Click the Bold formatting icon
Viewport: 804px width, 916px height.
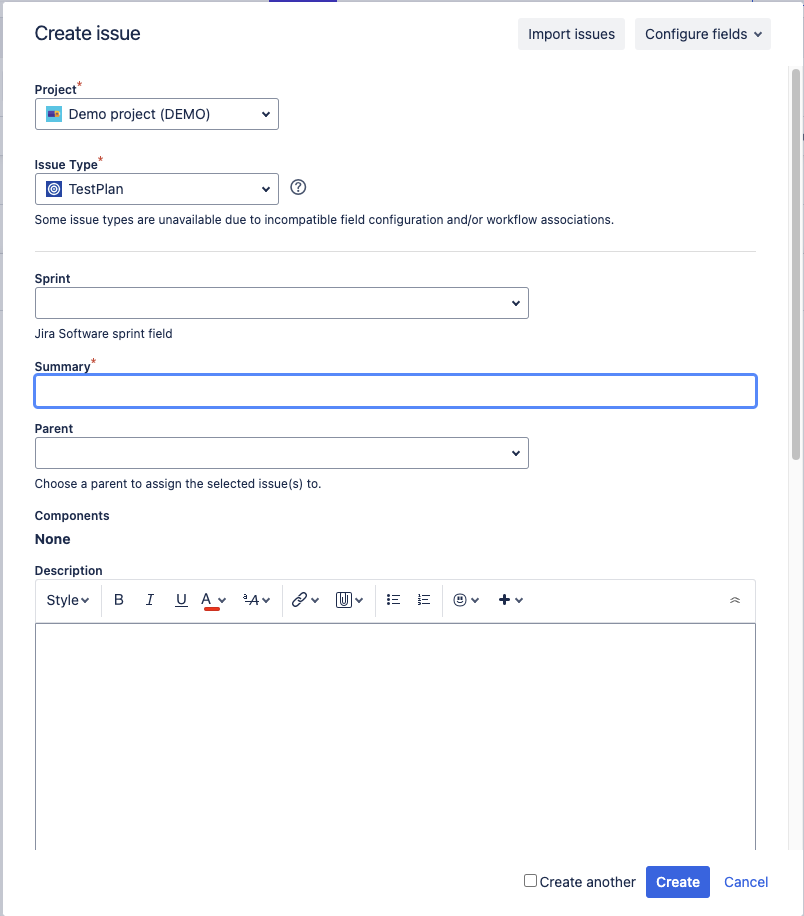point(119,600)
